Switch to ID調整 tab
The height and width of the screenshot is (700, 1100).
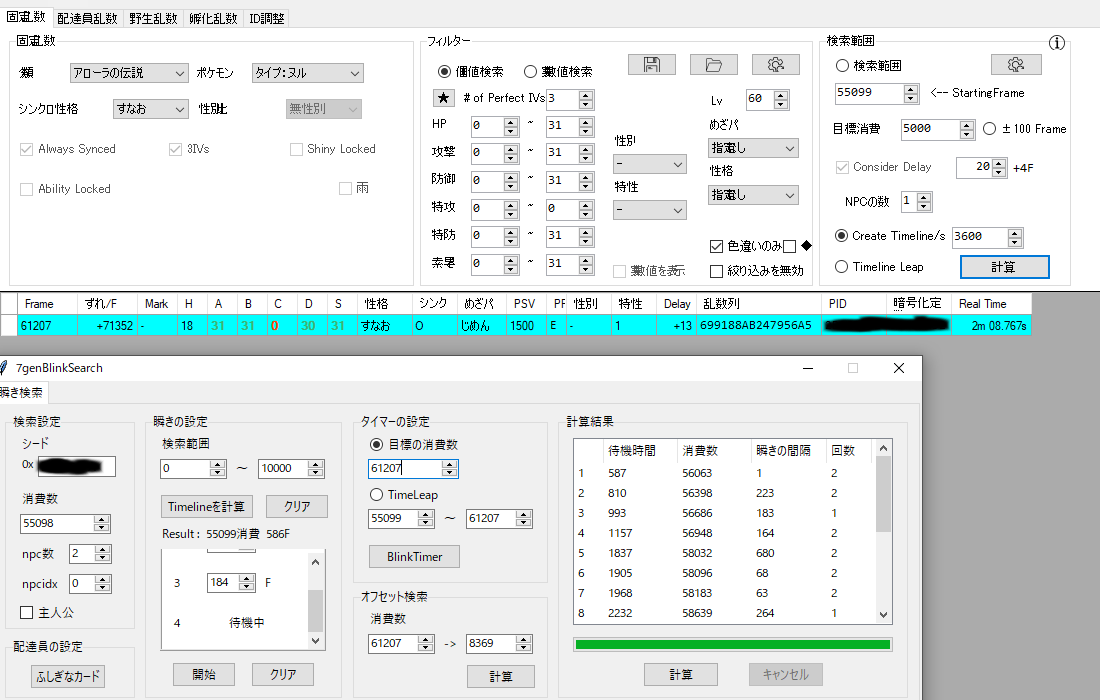coord(267,18)
